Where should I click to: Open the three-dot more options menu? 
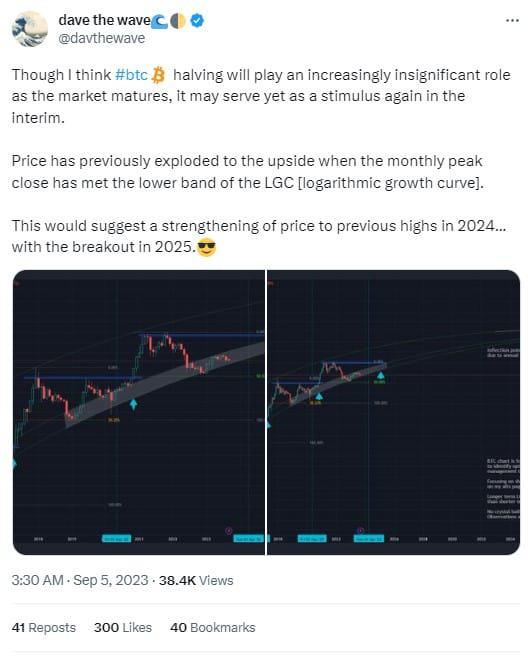pyautogui.click(x=512, y=21)
